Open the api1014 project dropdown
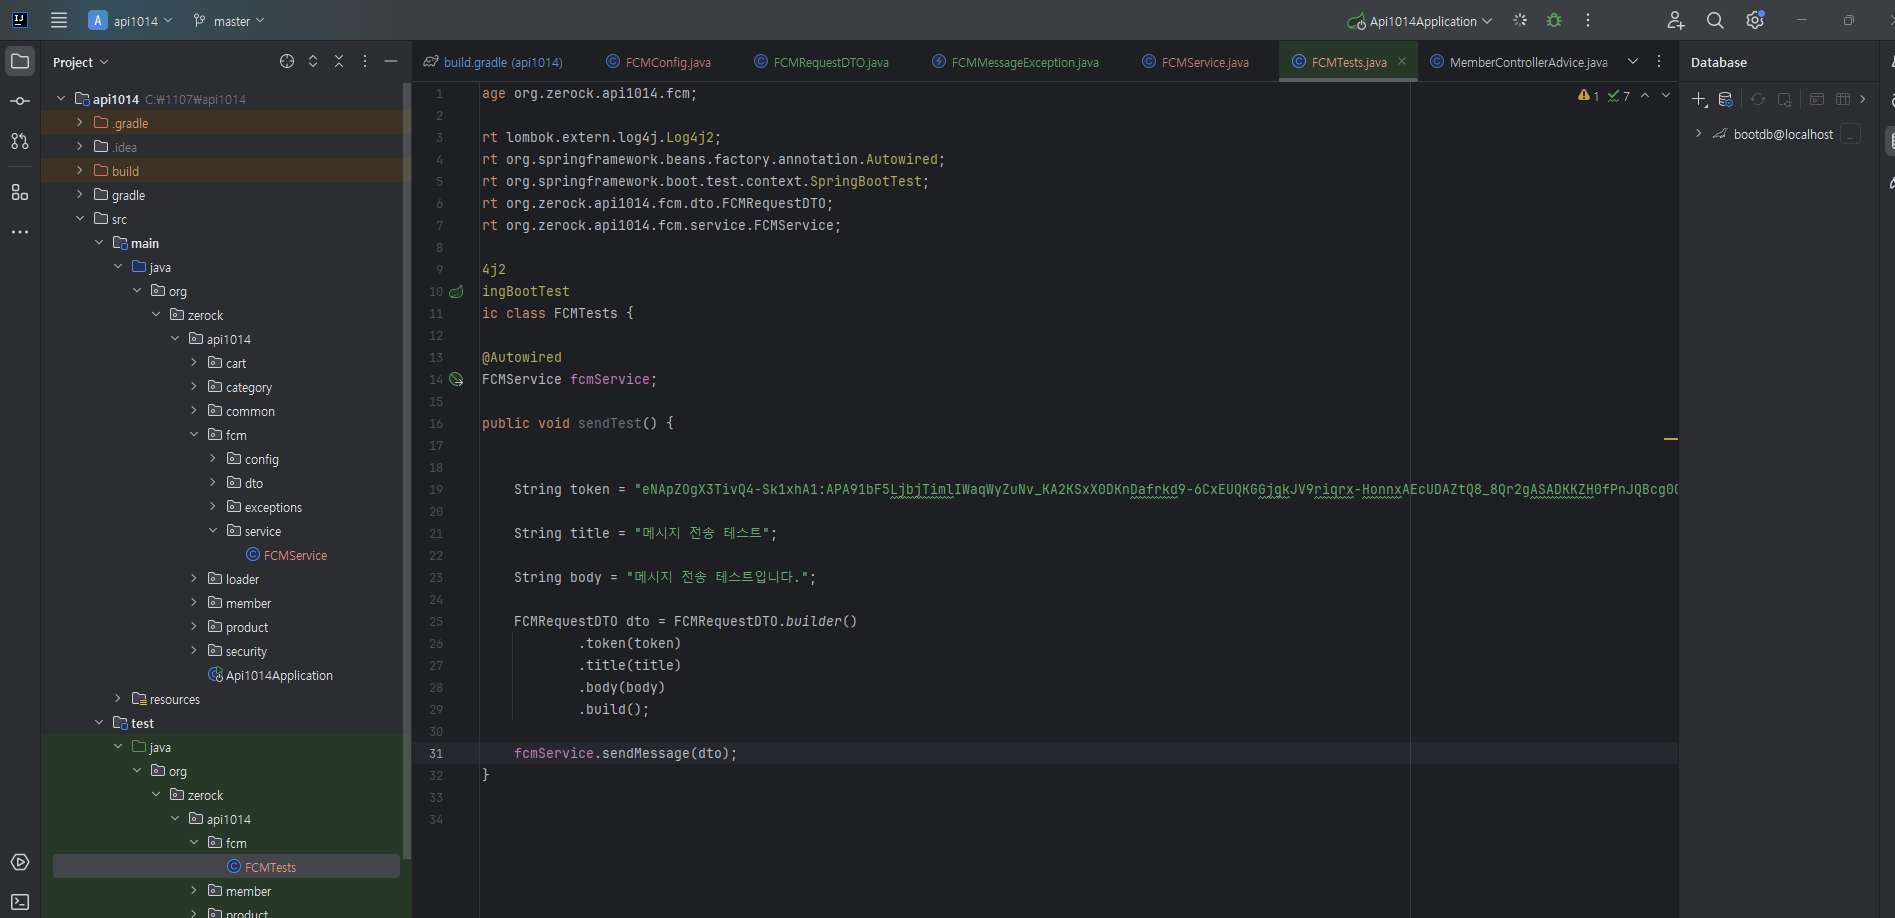Viewport: 1895px width, 918px height. [131, 20]
